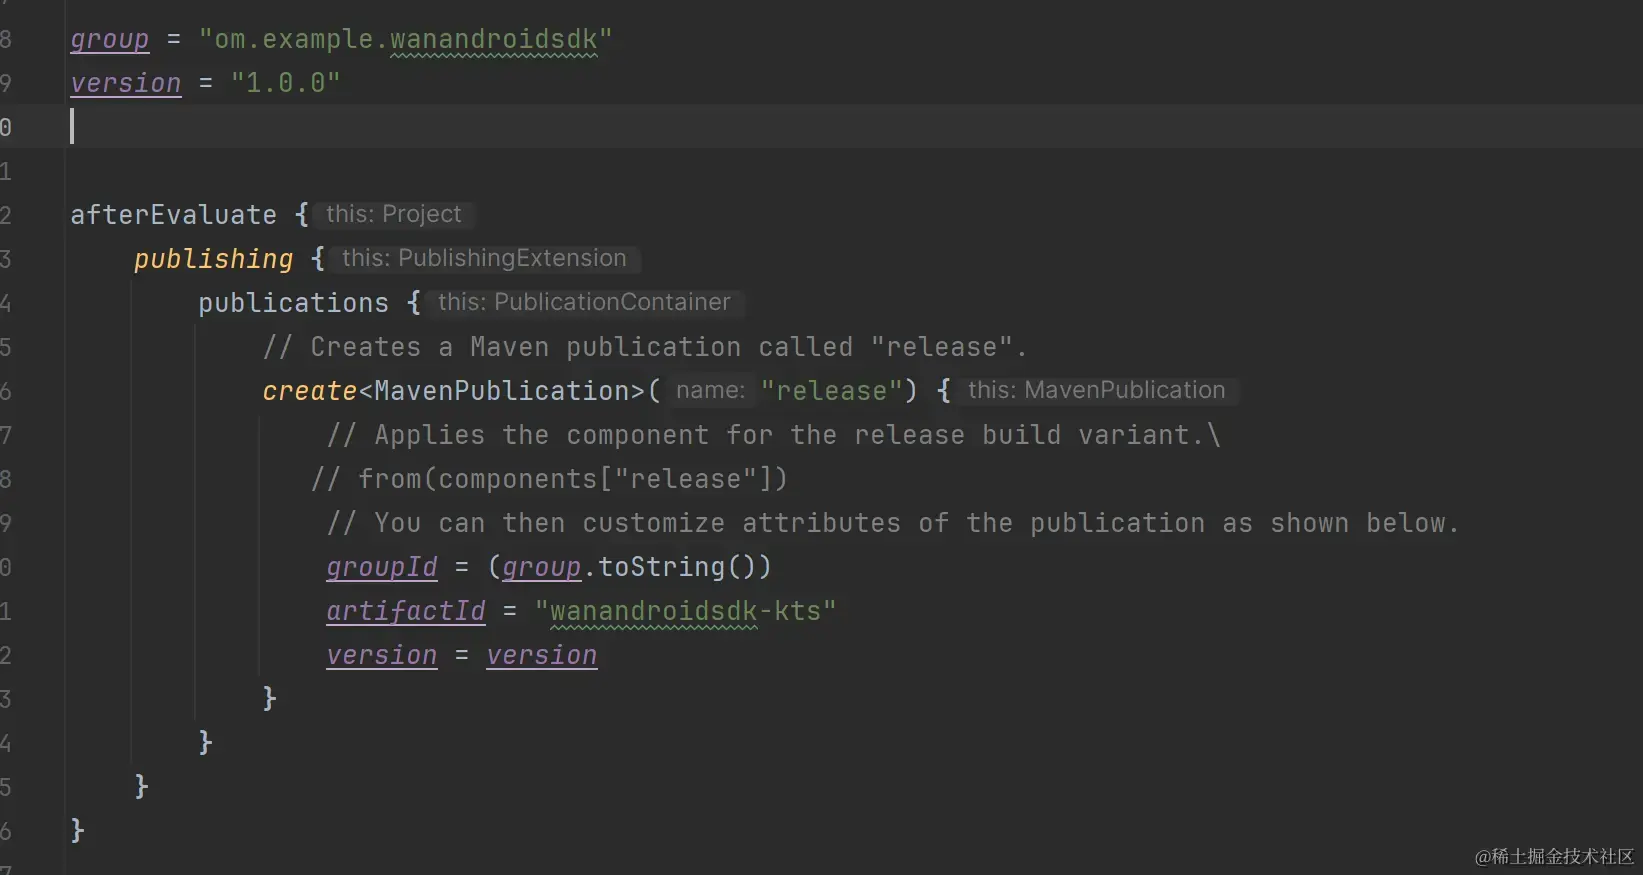Click the 'this: PublishingExtension' inlay hint
1643x875 pixels.
pyautogui.click(x=484, y=258)
